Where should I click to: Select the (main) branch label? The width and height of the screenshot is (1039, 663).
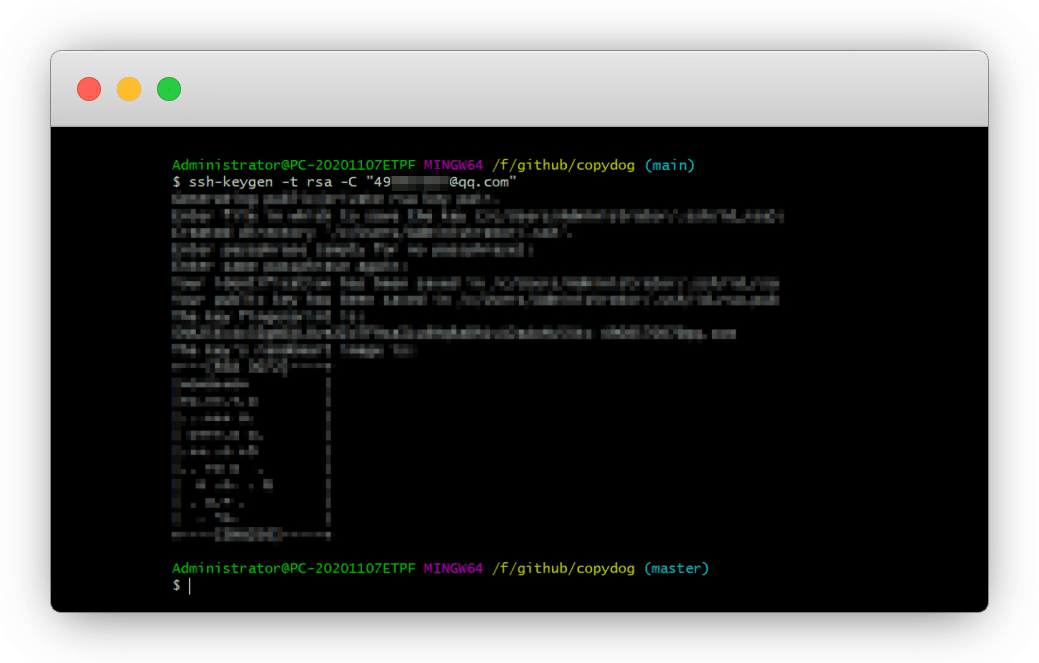pos(669,165)
